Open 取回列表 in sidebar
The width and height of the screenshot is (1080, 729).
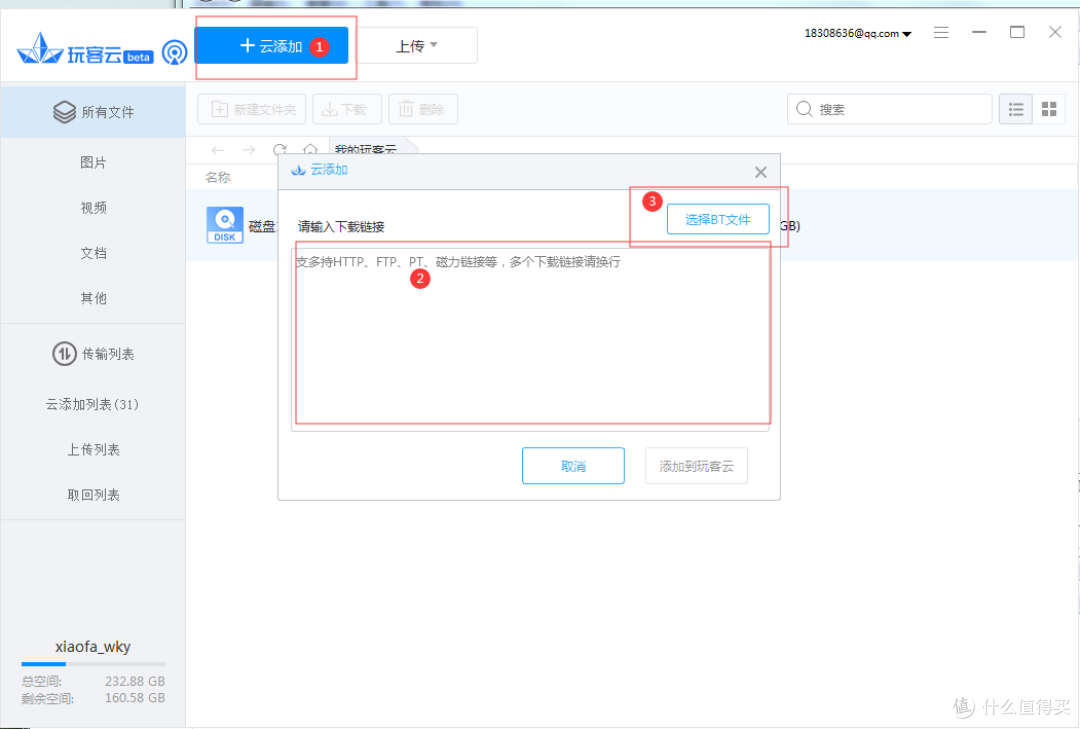pos(93,495)
